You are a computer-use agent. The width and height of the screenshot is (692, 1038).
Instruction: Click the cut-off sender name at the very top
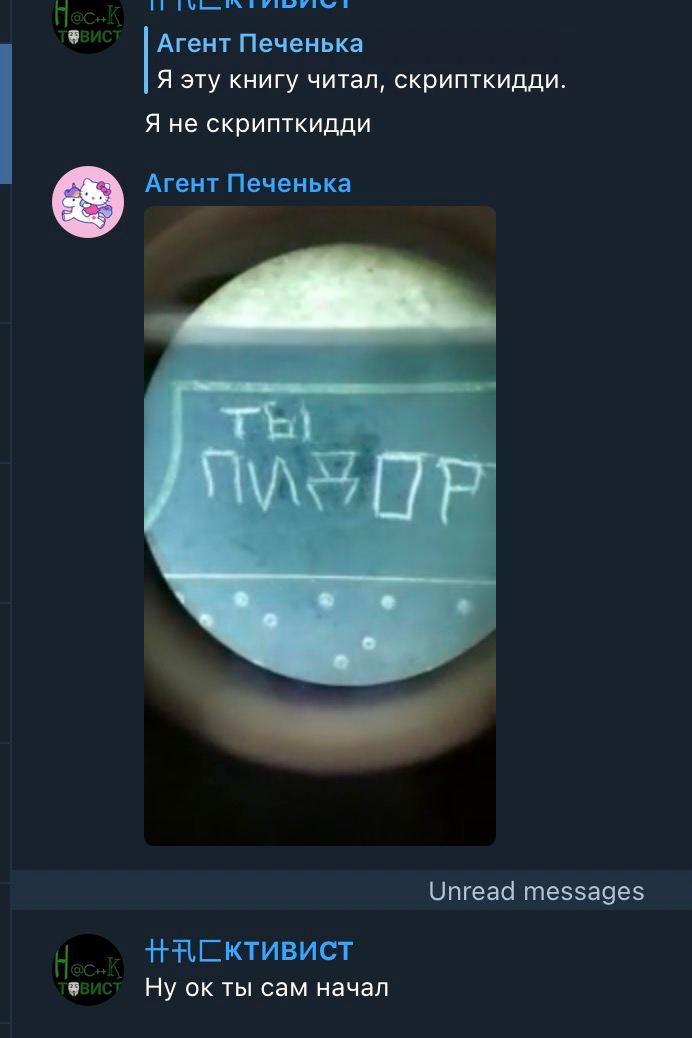click(x=249, y=5)
